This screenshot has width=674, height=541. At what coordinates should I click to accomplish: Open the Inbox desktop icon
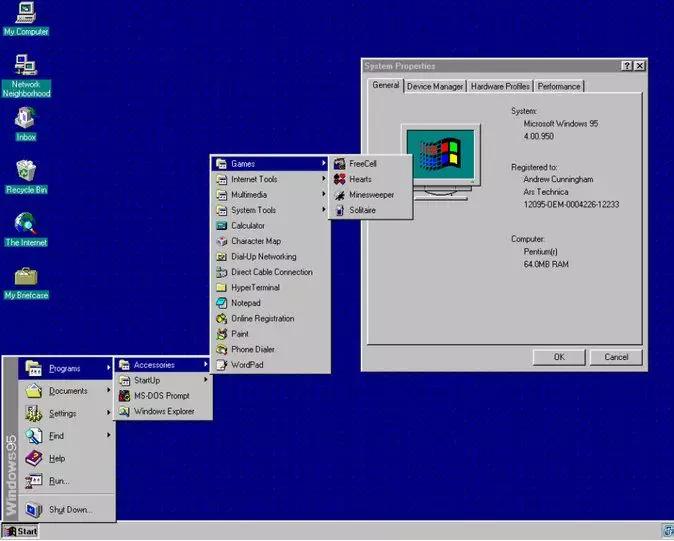point(25,120)
